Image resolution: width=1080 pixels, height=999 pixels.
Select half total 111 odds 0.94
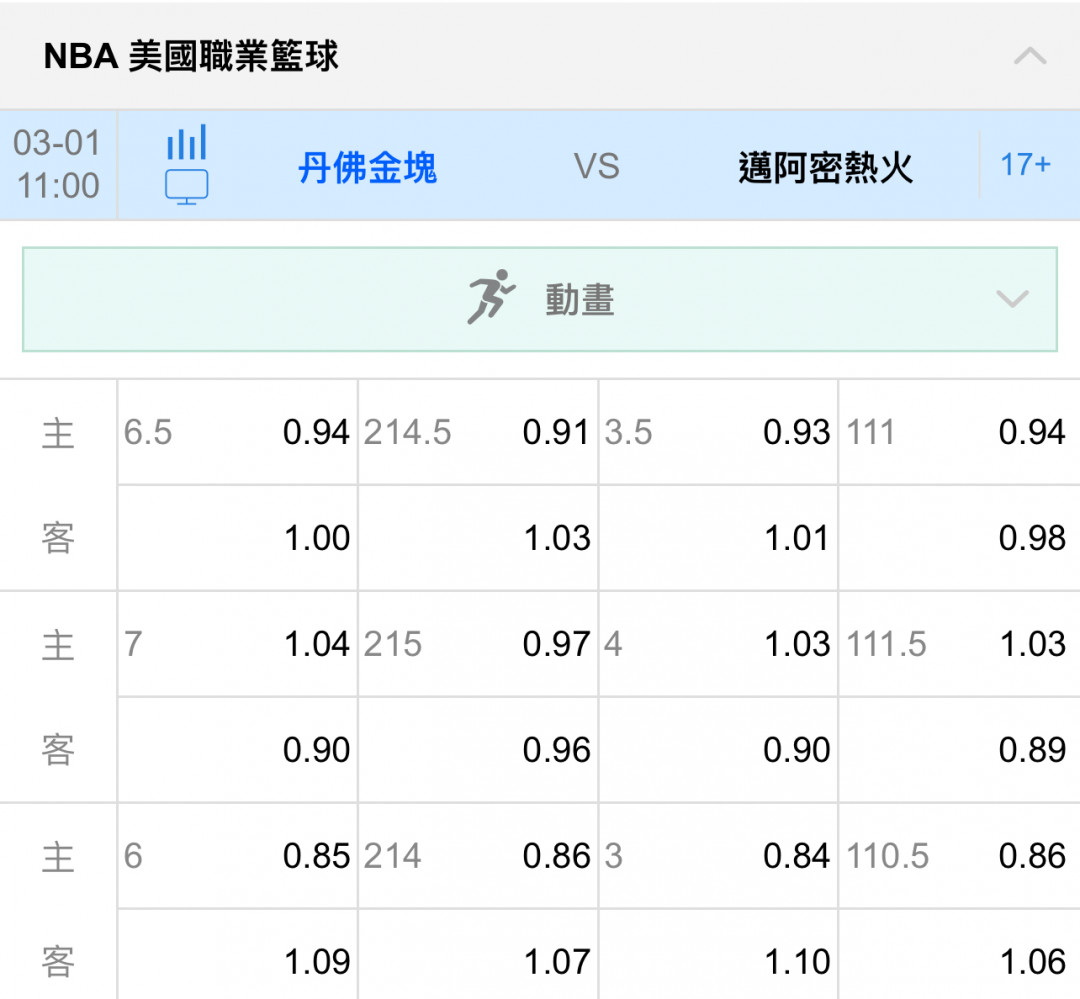coord(959,432)
